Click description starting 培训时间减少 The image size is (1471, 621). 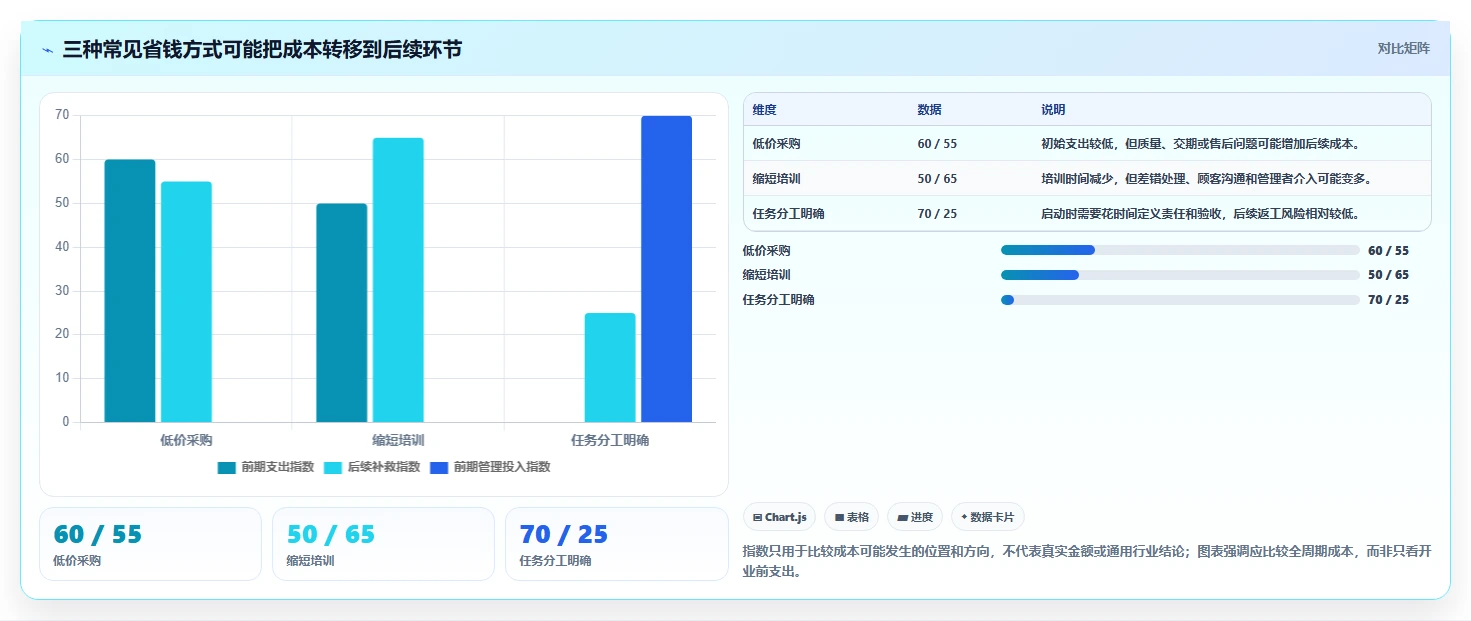(x=1207, y=179)
